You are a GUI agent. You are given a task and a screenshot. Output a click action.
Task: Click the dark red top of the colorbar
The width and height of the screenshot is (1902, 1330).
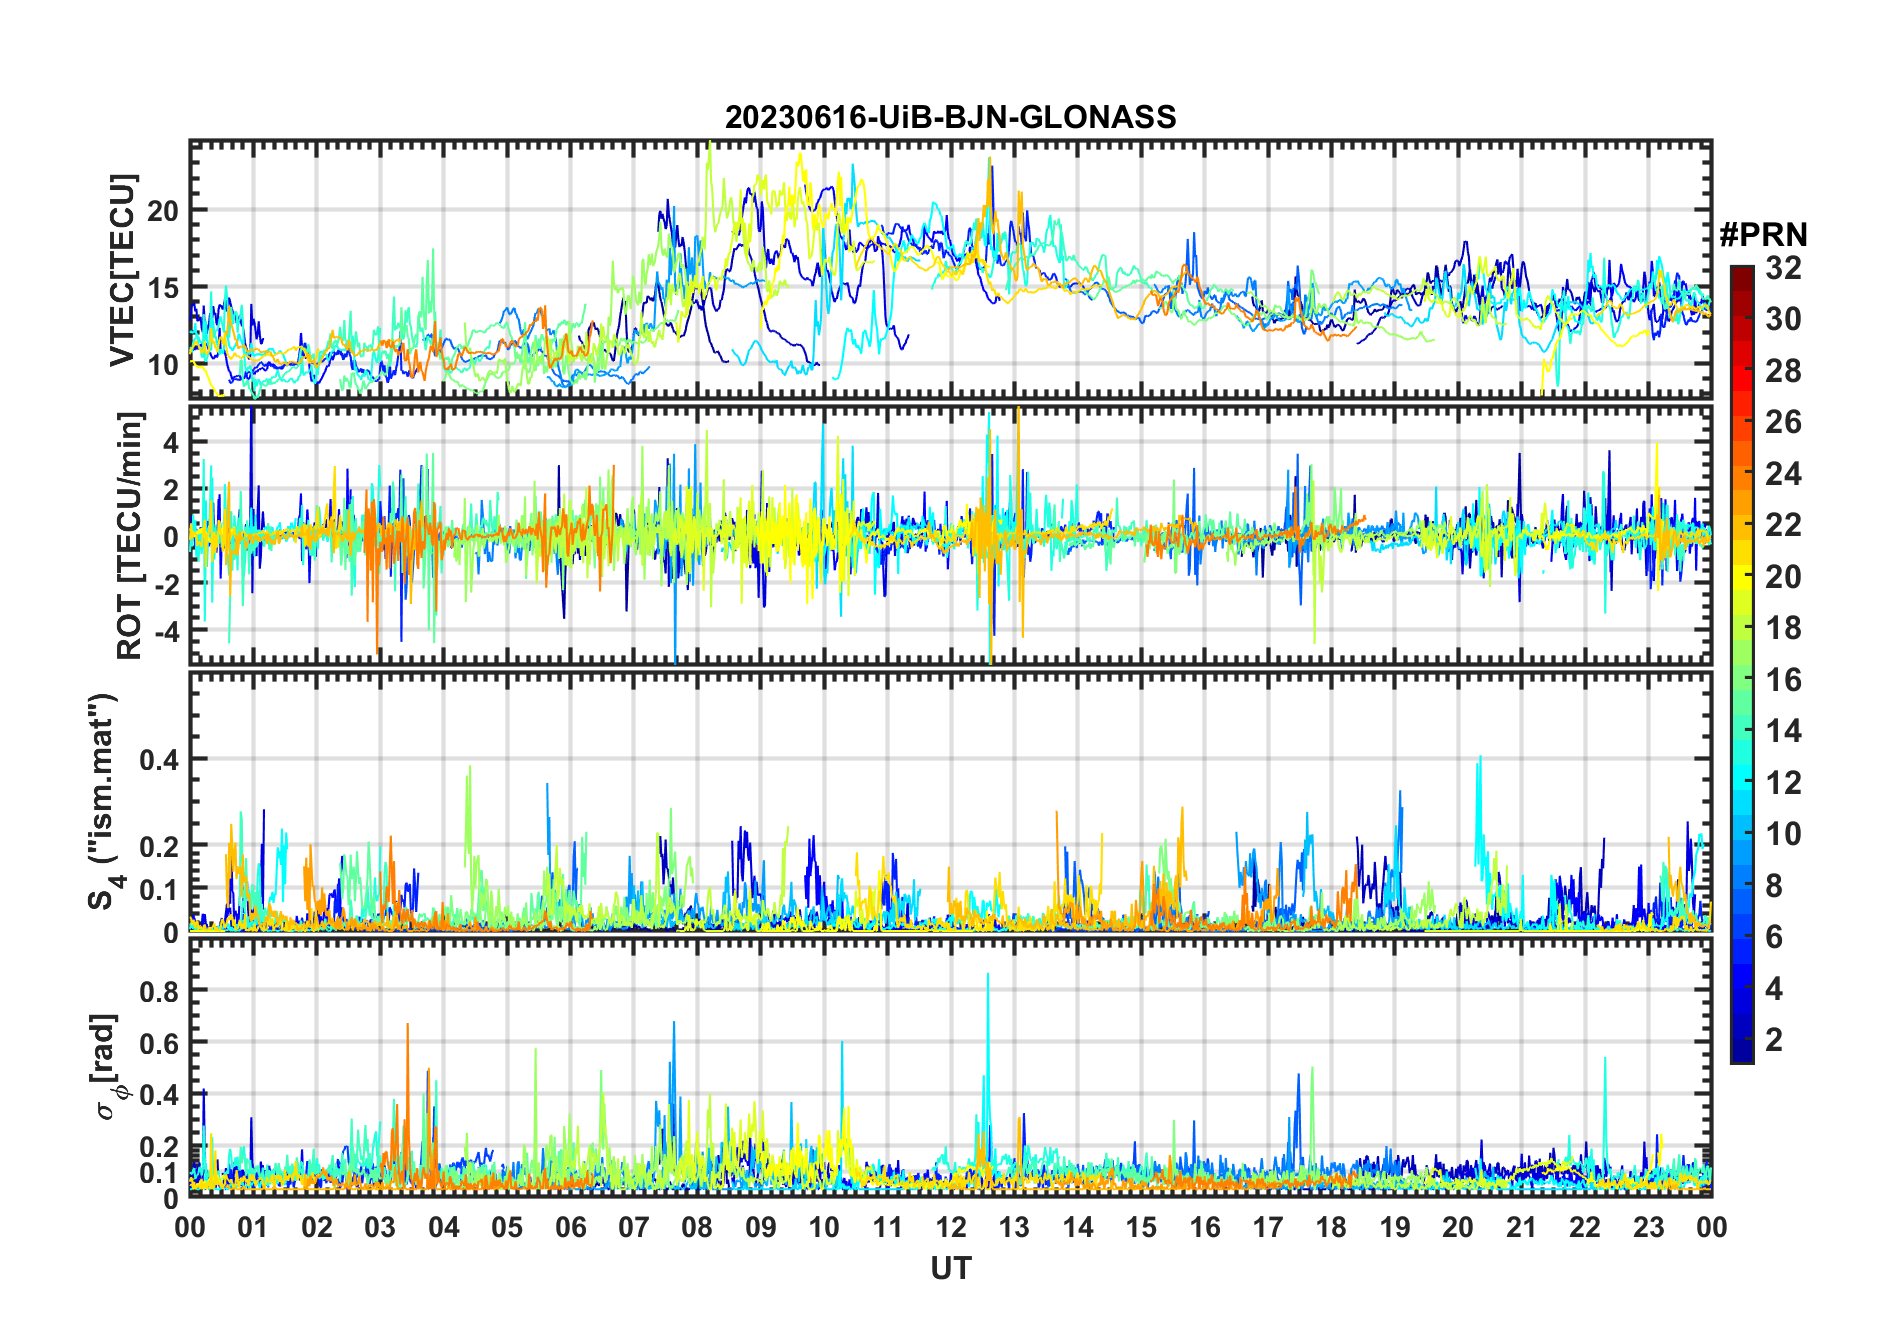click(x=1741, y=273)
